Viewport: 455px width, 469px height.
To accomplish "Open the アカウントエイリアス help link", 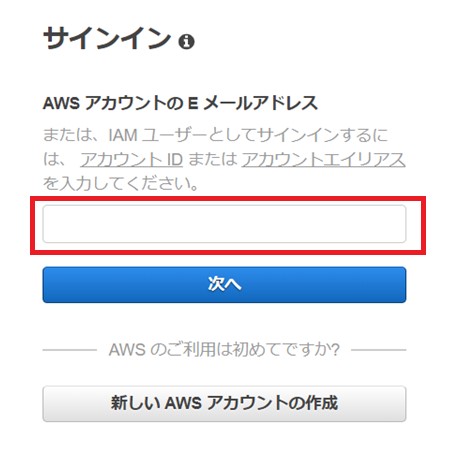I will click(323, 159).
